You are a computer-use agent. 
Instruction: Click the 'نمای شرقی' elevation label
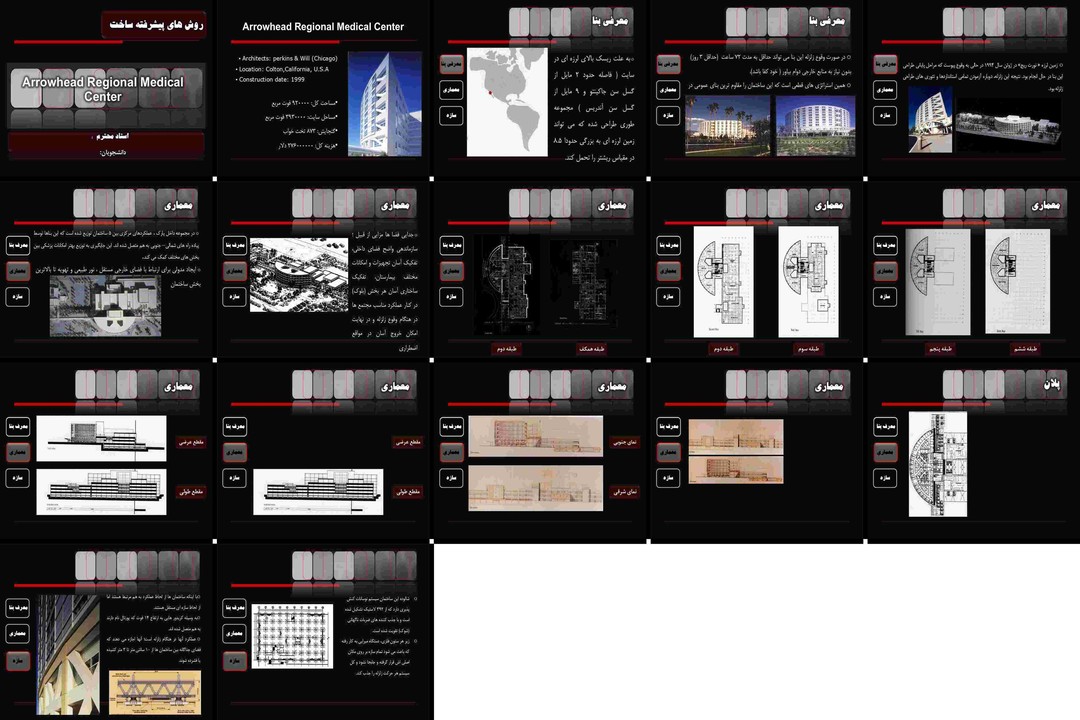click(x=625, y=492)
